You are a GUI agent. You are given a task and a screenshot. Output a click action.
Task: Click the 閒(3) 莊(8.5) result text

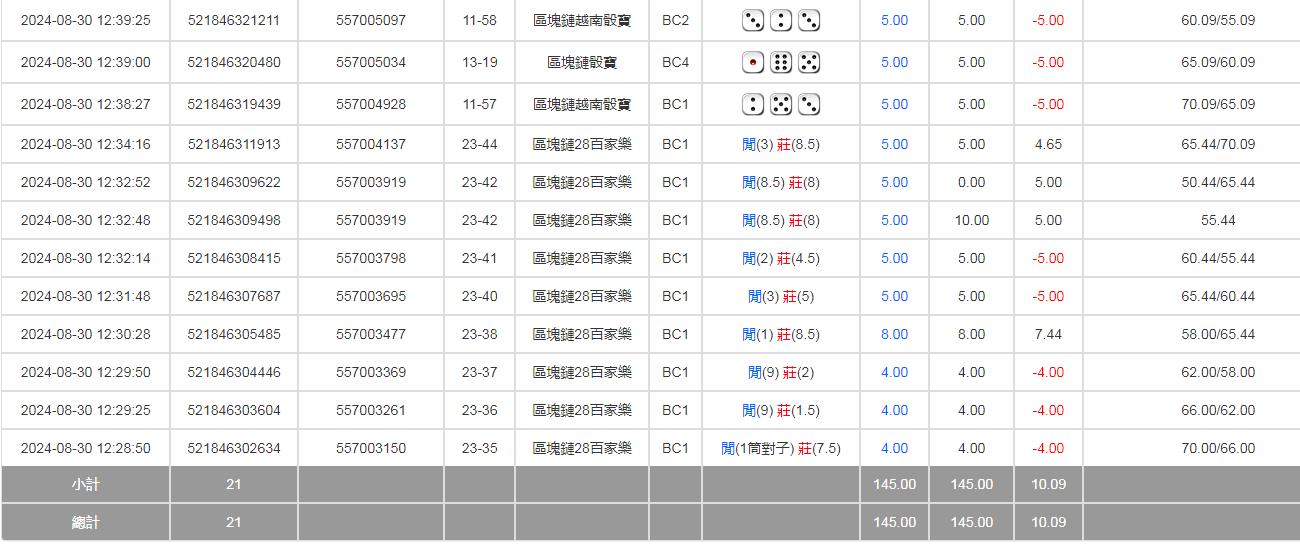point(781,144)
